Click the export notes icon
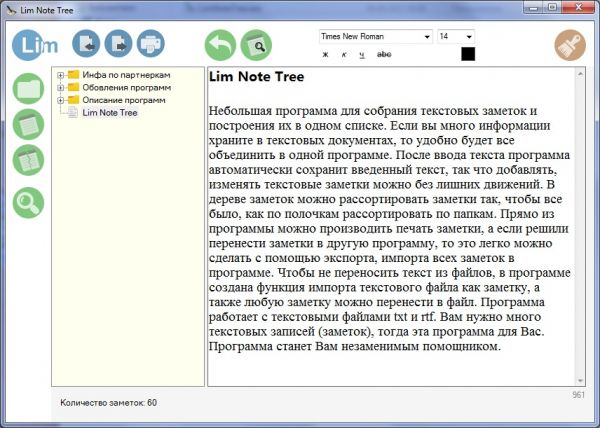This screenshot has width=600, height=428. pyautogui.click(x=118, y=45)
